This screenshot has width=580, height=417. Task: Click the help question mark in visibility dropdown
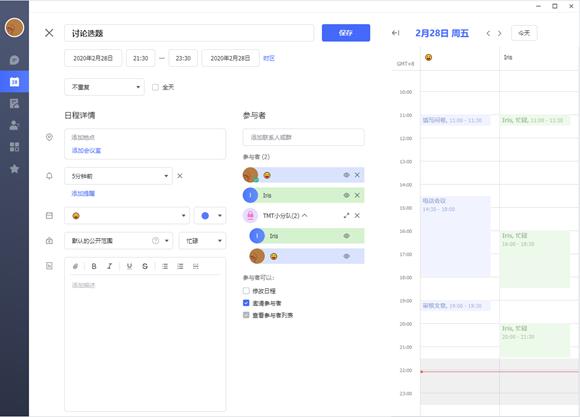[x=156, y=241]
